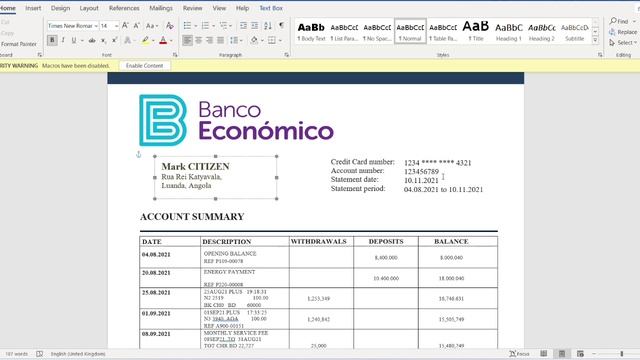Click the Banco Económico logo image
The image size is (640, 360).
coord(236,120)
